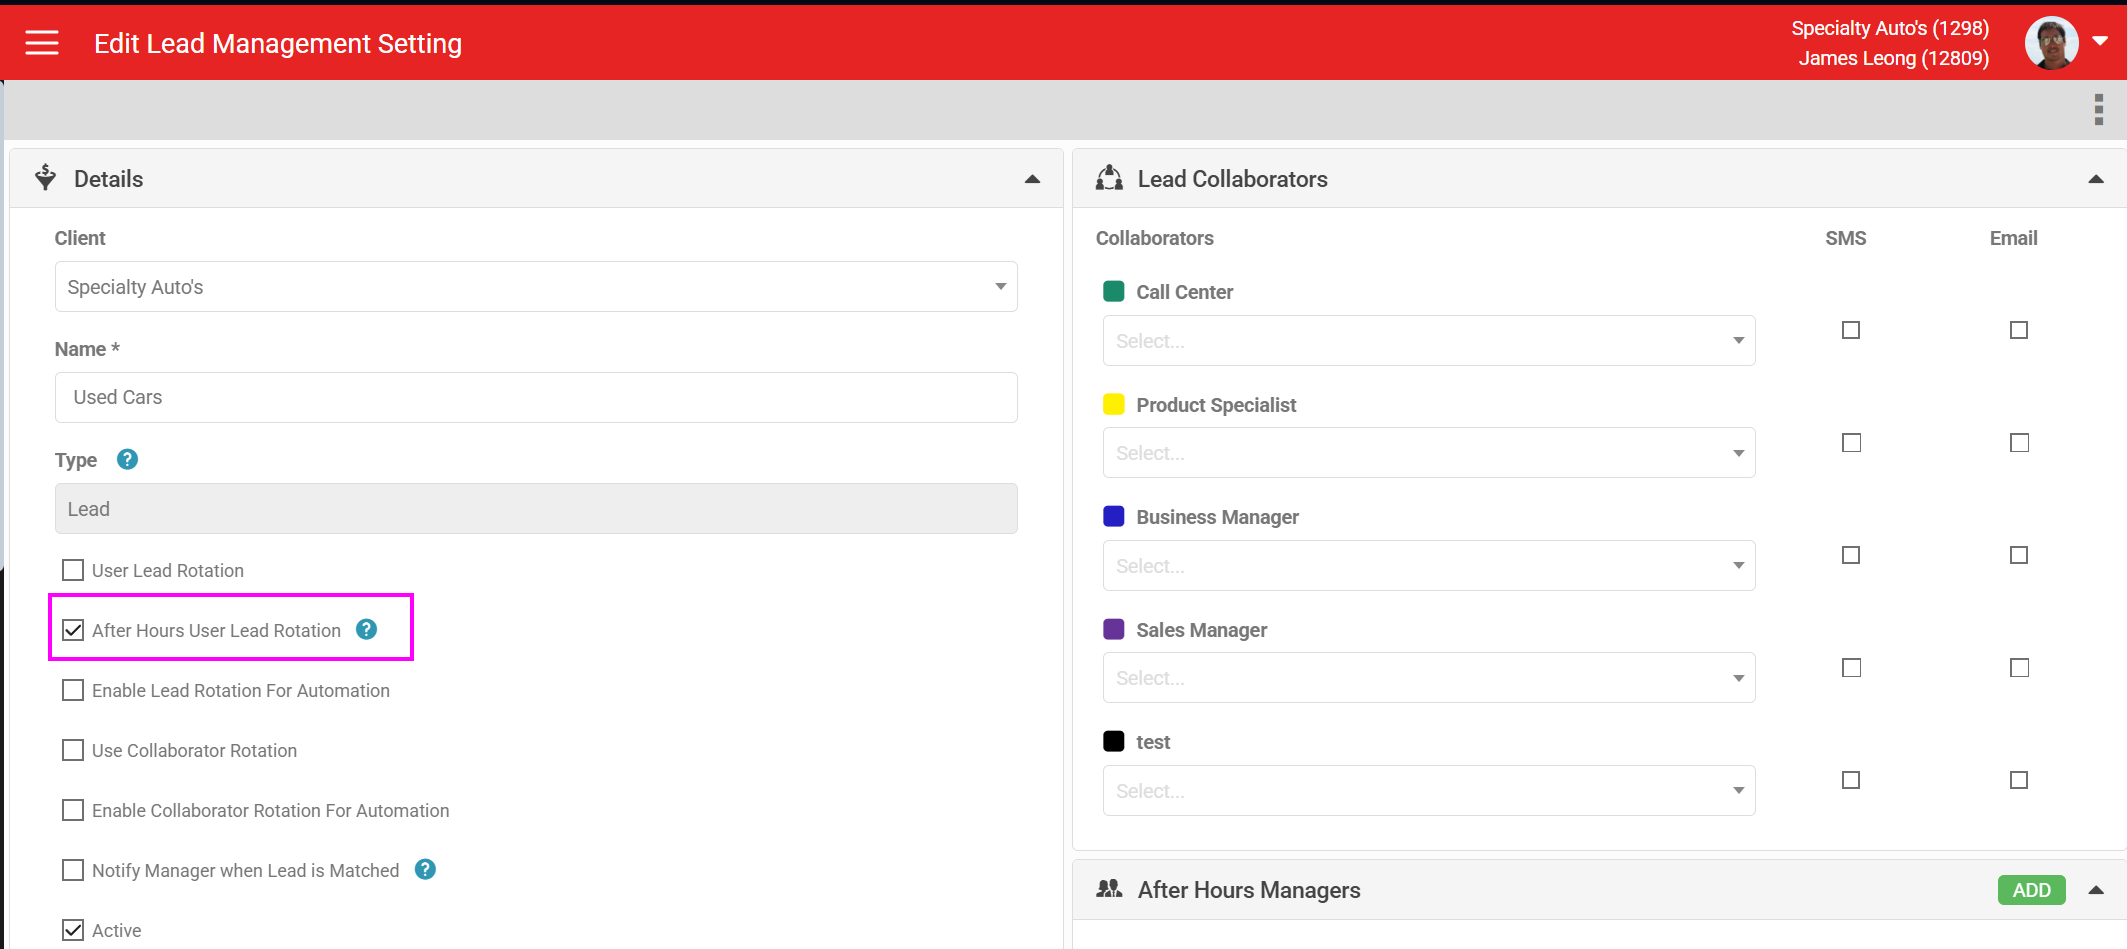Click the help icon next to Type
The height and width of the screenshot is (949, 2127).
[x=127, y=460]
